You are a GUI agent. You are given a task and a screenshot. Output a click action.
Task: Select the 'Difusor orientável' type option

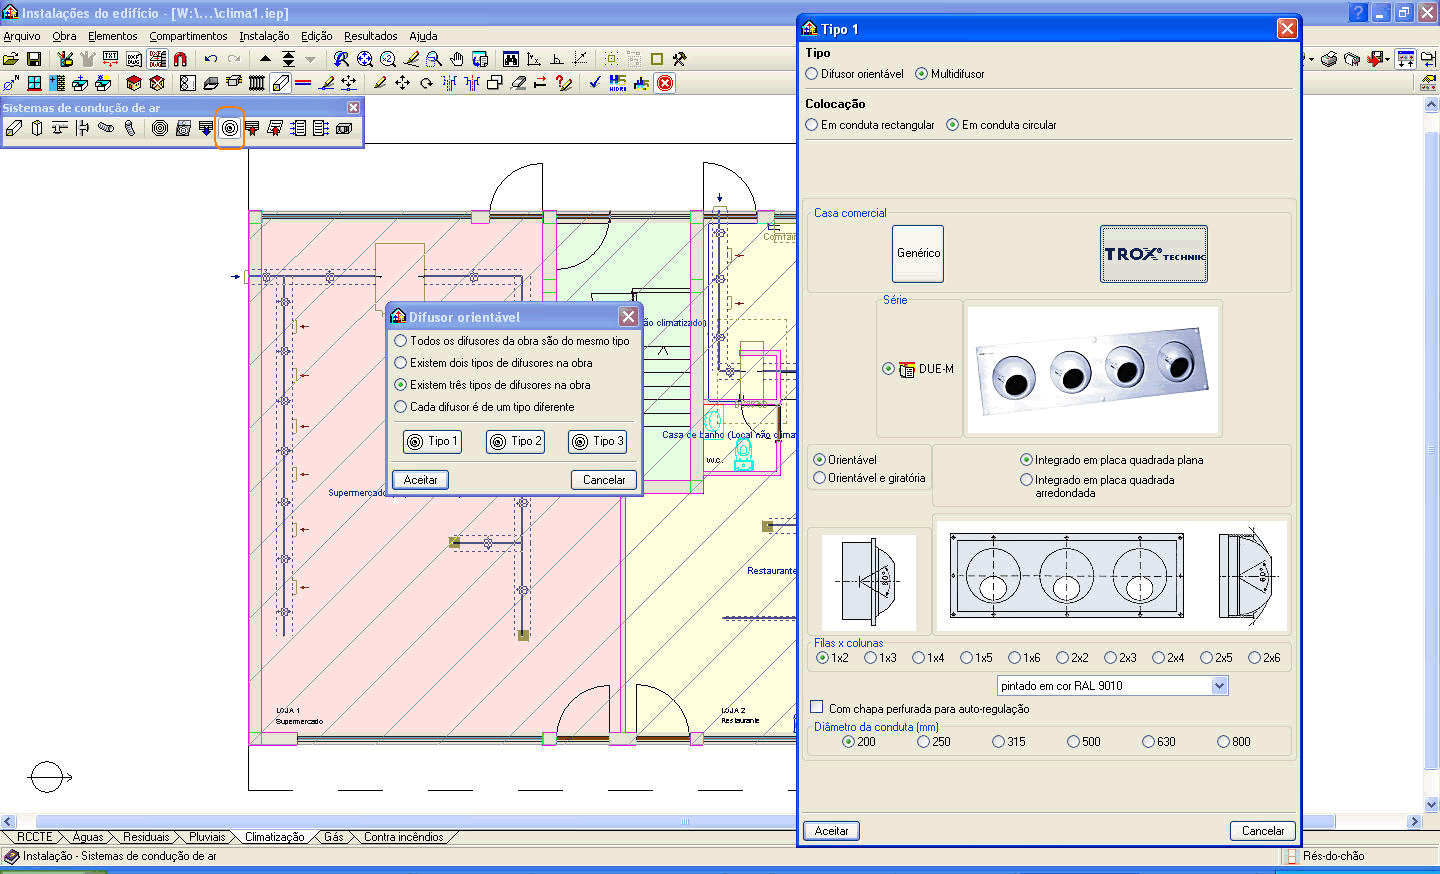tap(812, 74)
